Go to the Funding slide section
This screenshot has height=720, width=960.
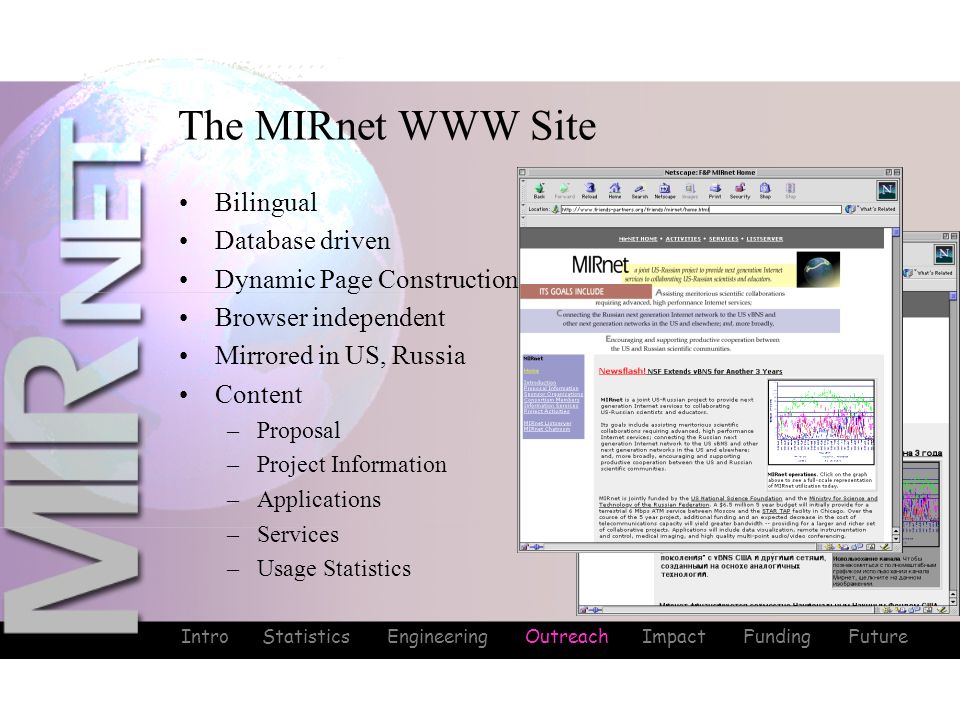(x=776, y=637)
